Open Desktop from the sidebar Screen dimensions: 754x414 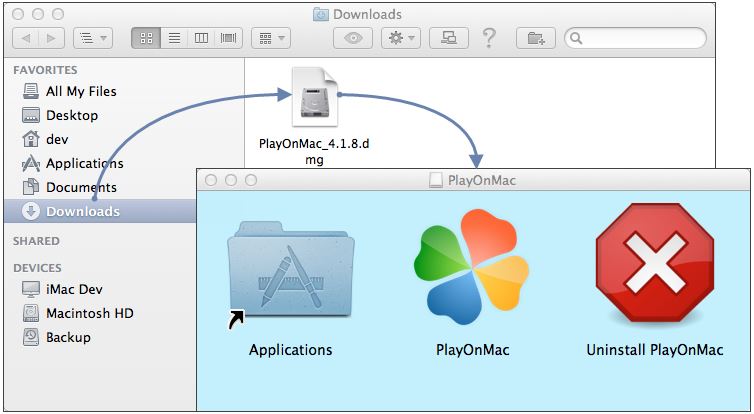point(100,115)
